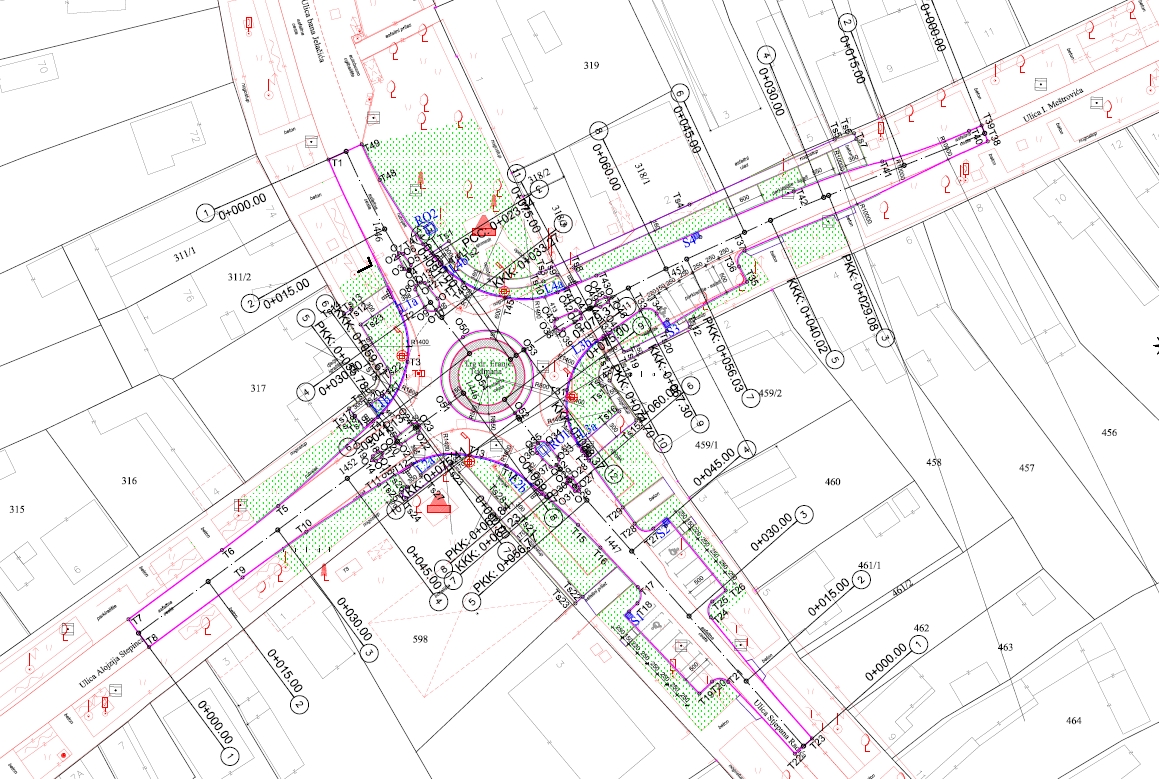This screenshot has height=779, width=1159.
Task: Click parcel number 319
Action: [590, 66]
